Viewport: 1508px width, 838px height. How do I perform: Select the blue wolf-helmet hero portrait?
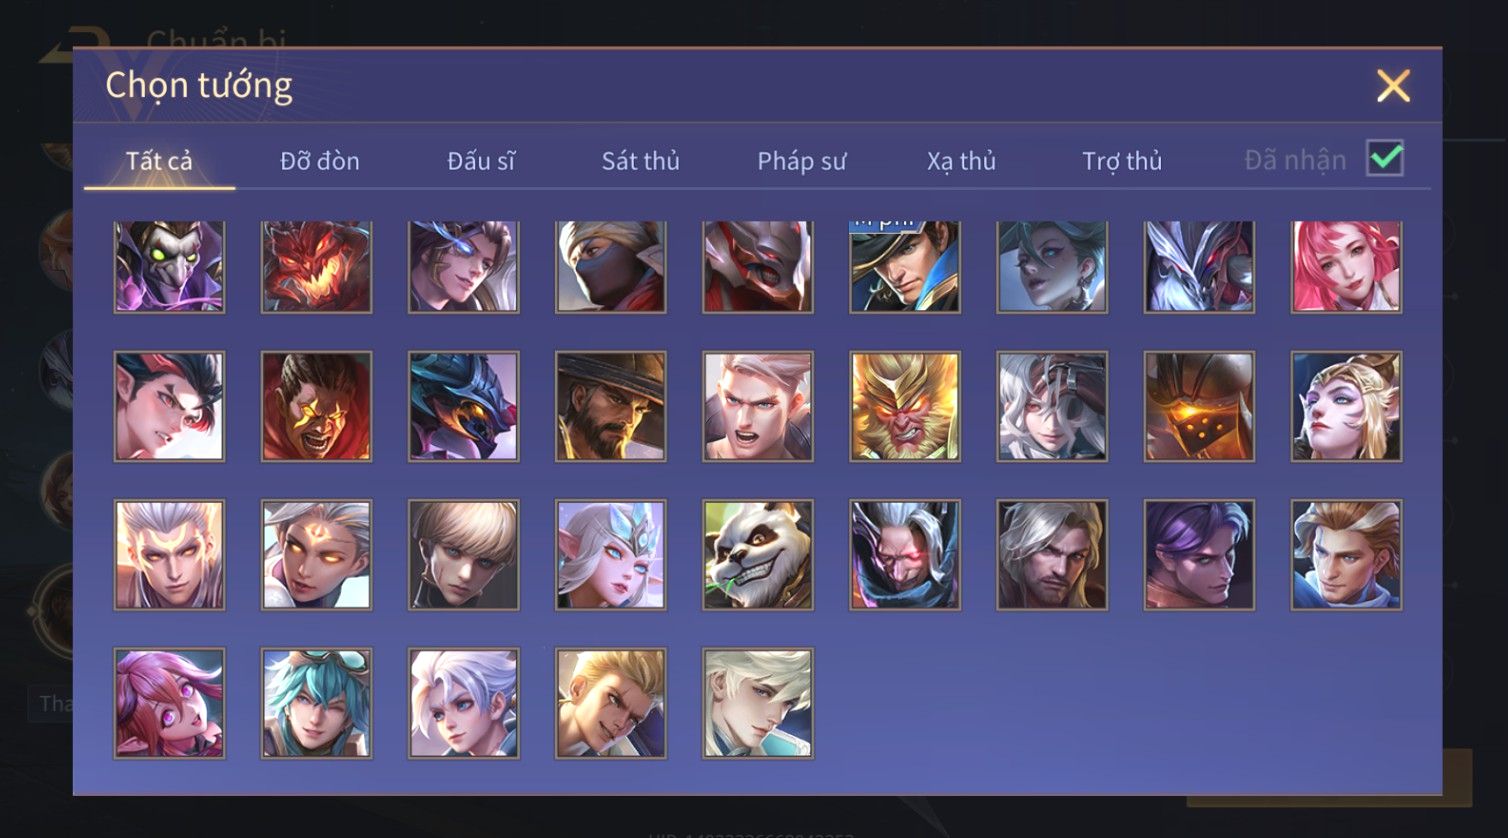coord(464,407)
